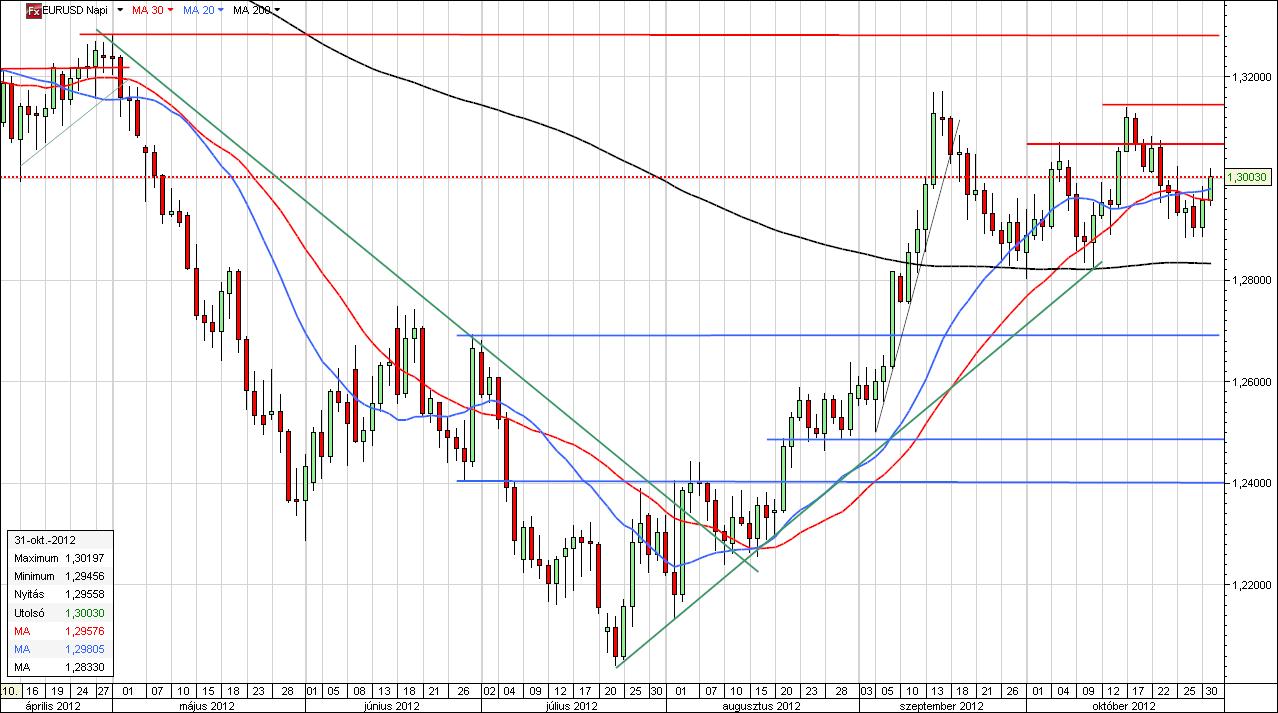The height and width of the screenshot is (713, 1278).
Task: Click the Minimum value 1,29456
Action: 85,575
